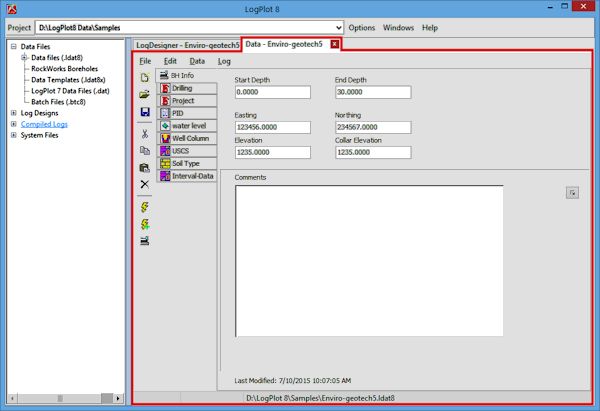Open the Options menu

(362, 28)
